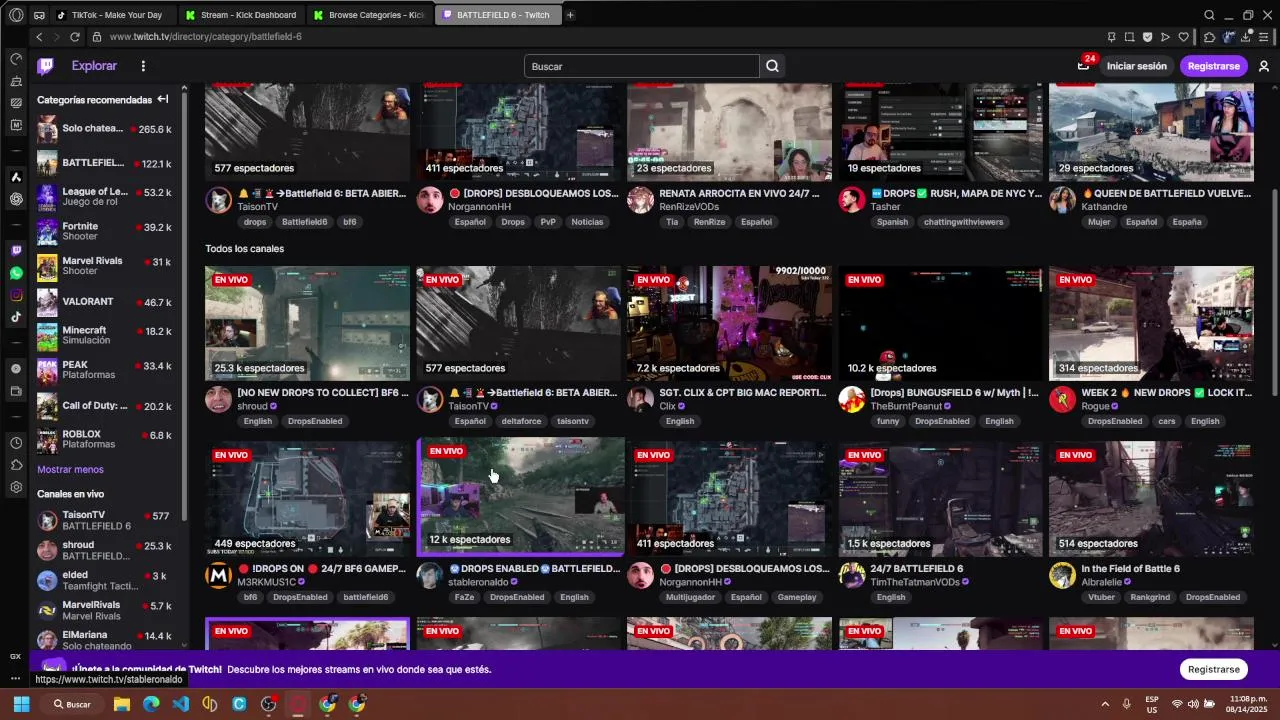Click the search magnifier button on Twitch
Viewport: 1280px width, 720px height.
(x=772, y=66)
